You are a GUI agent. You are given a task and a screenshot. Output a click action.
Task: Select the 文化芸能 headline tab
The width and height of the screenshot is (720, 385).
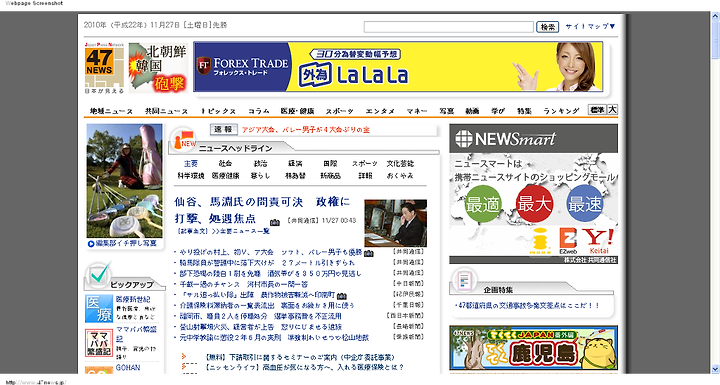400,164
